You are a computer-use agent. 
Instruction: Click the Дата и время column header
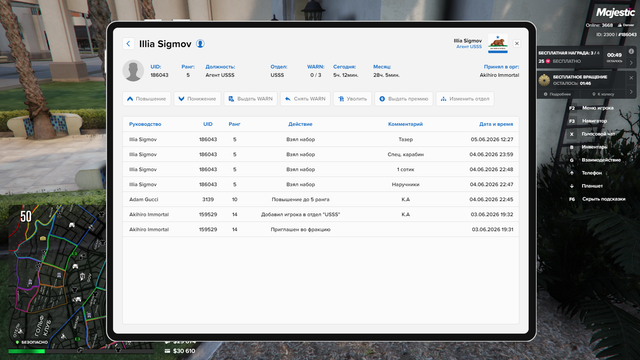tap(496, 124)
